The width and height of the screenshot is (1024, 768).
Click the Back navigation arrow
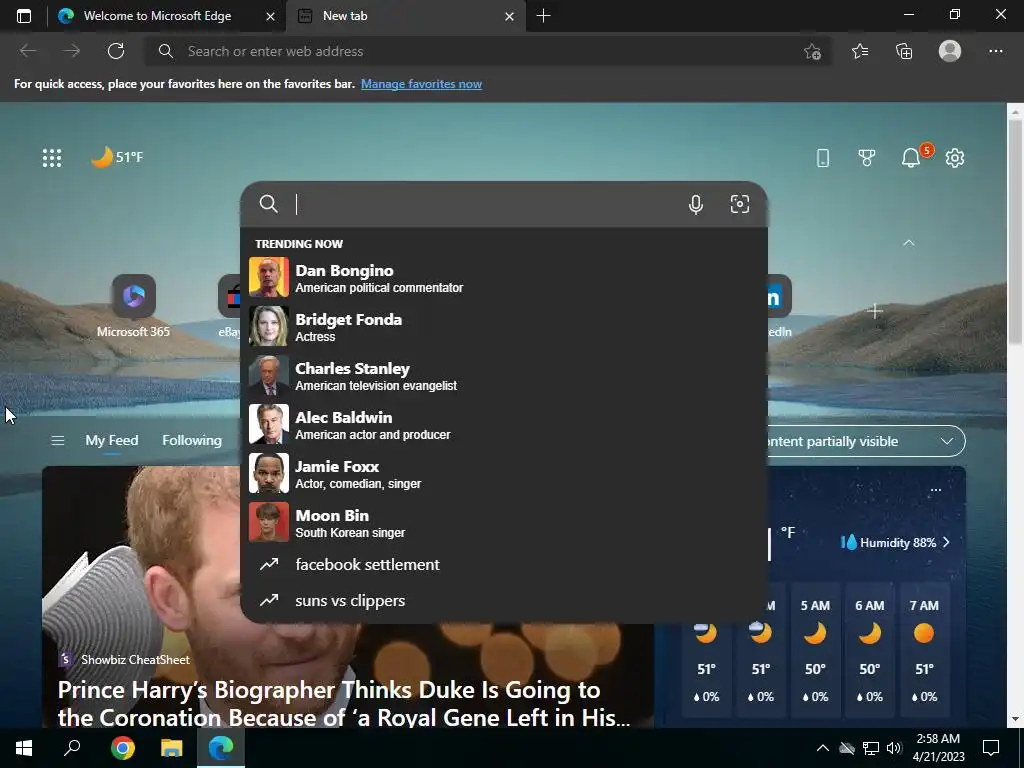[27, 51]
